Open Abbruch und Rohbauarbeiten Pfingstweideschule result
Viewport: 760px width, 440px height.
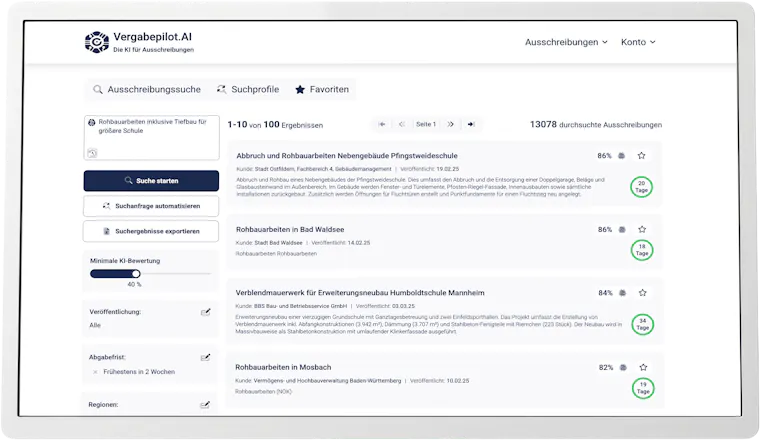pyautogui.click(x=347, y=156)
